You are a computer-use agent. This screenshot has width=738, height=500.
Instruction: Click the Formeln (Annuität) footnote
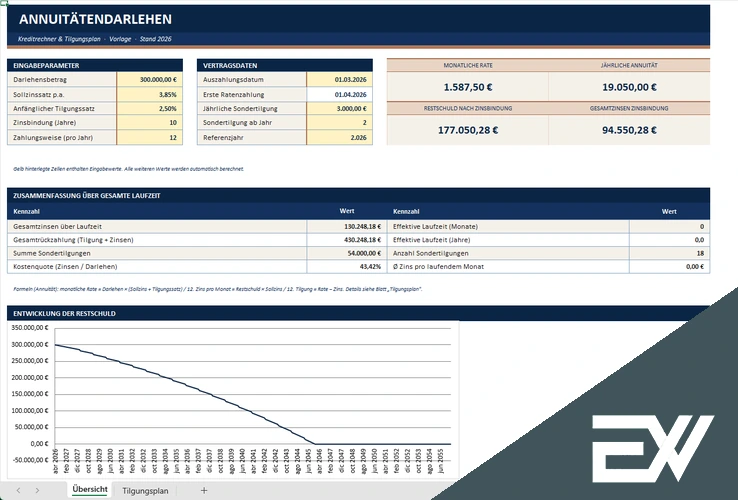[x=217, y=289]
